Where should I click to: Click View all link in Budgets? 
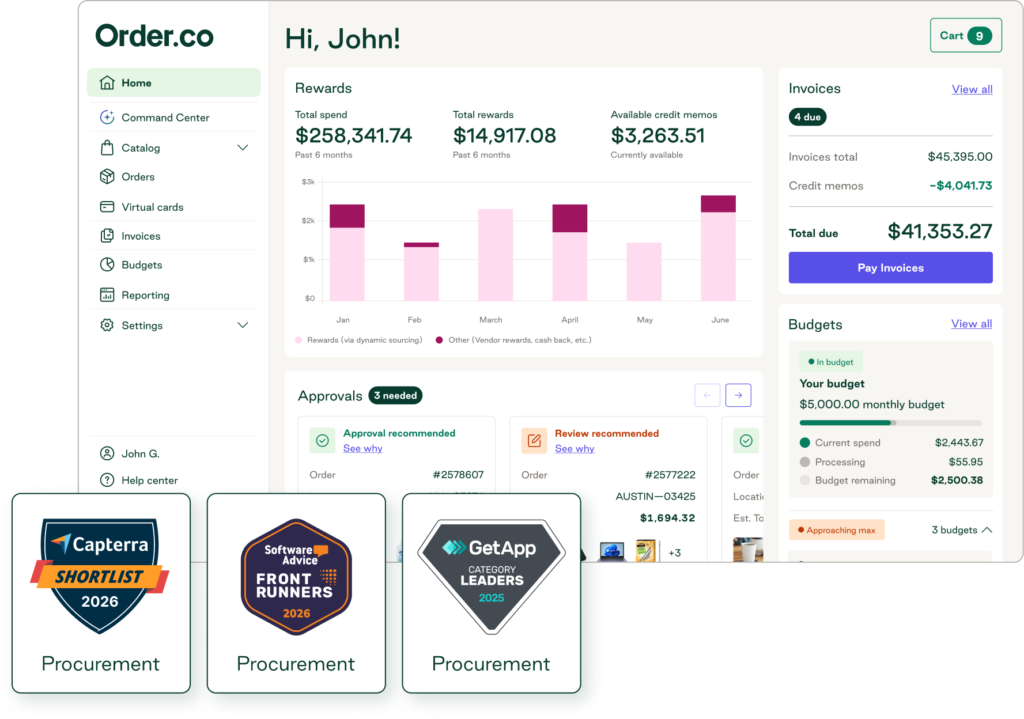pyautogui.click(x=971, y=324)
